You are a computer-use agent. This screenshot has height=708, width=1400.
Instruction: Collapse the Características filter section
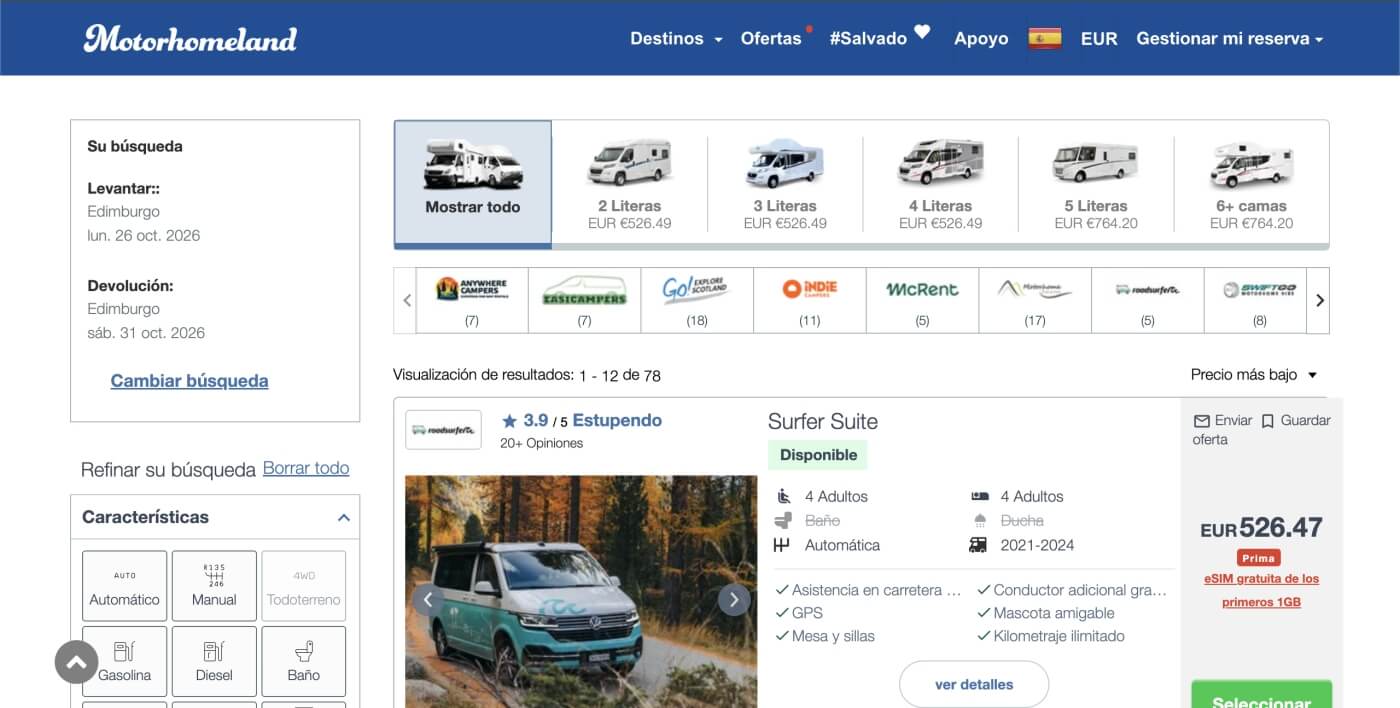point(344,518)
